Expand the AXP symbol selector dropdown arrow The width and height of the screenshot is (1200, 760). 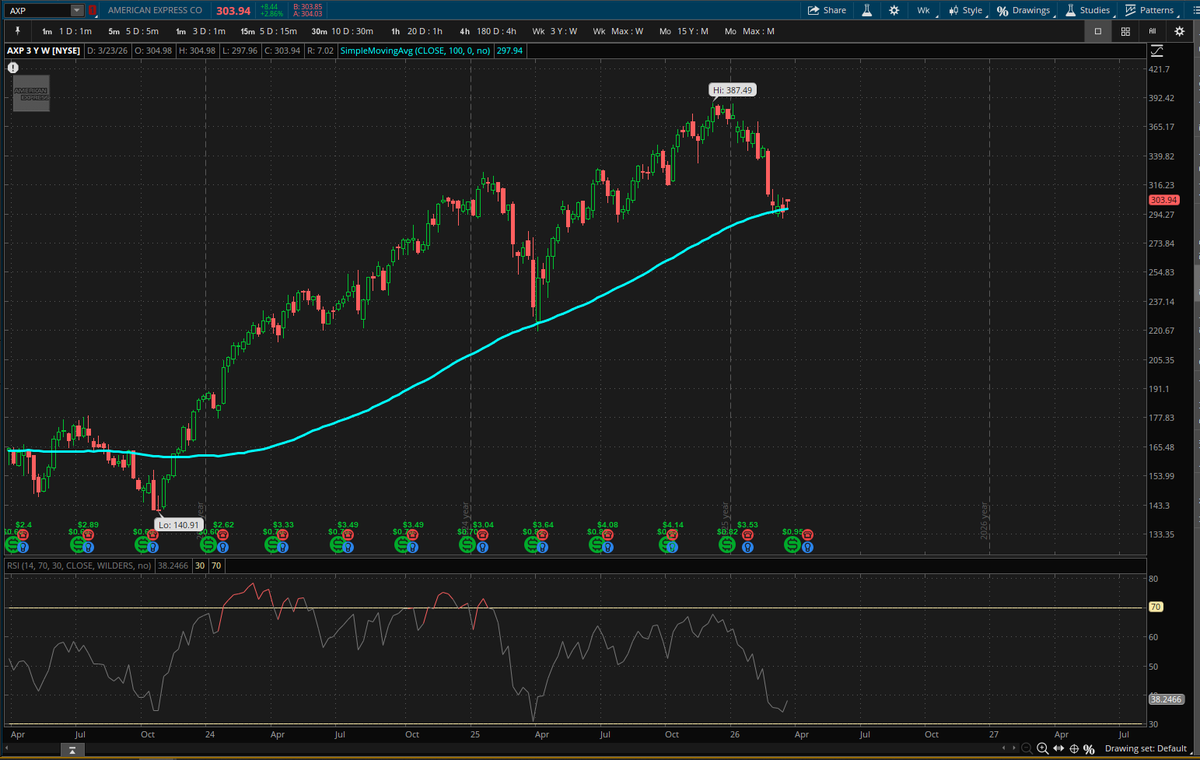(77, 10)
